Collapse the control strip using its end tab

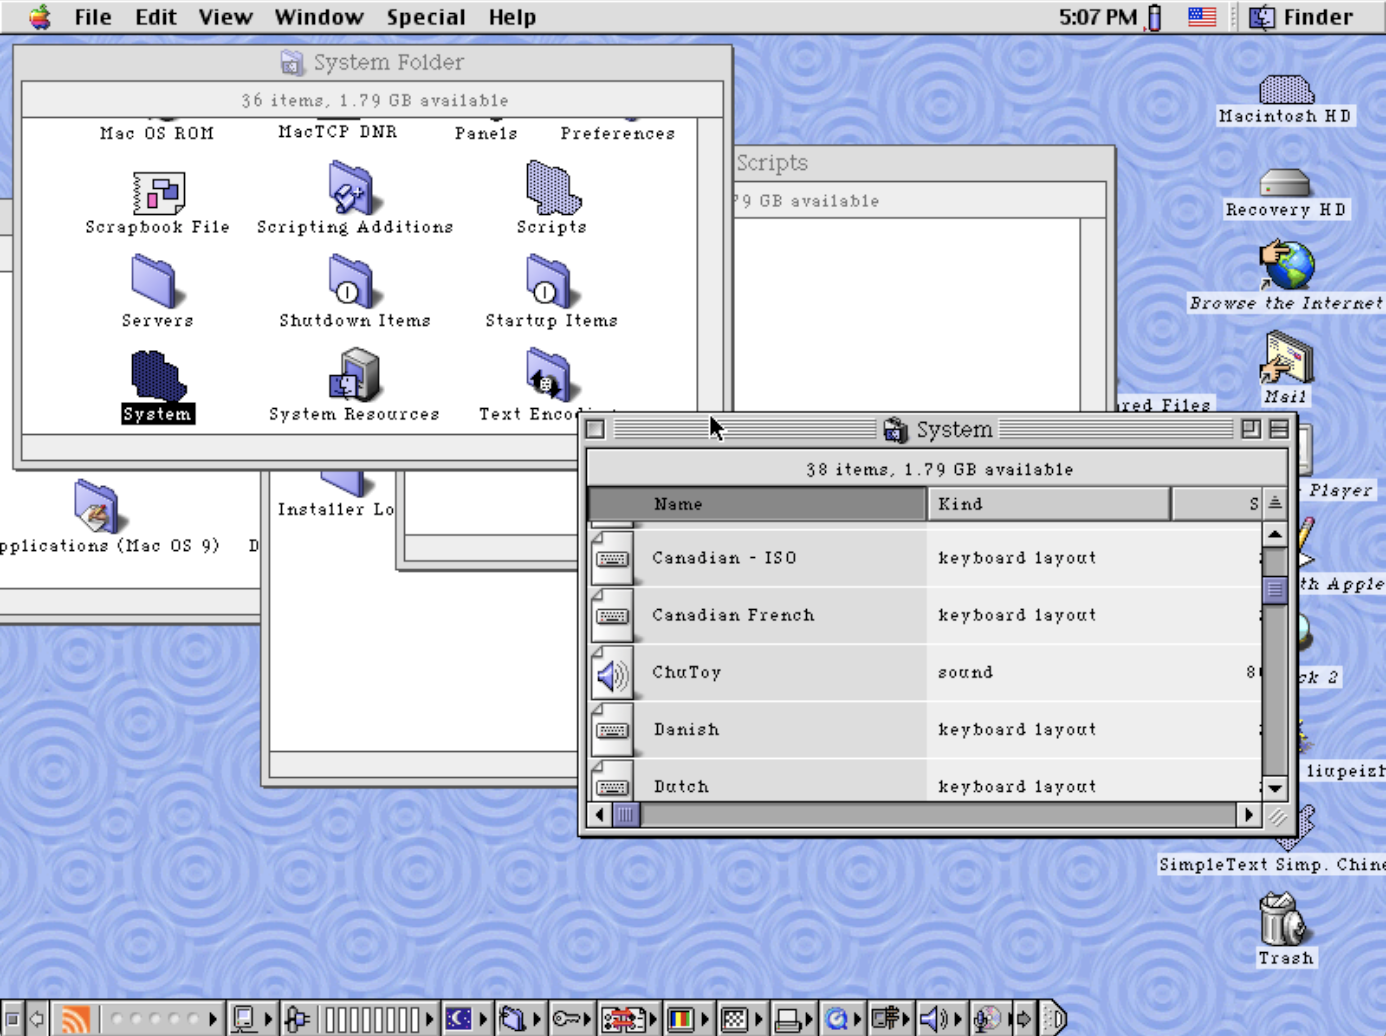click(1053, 1019)
